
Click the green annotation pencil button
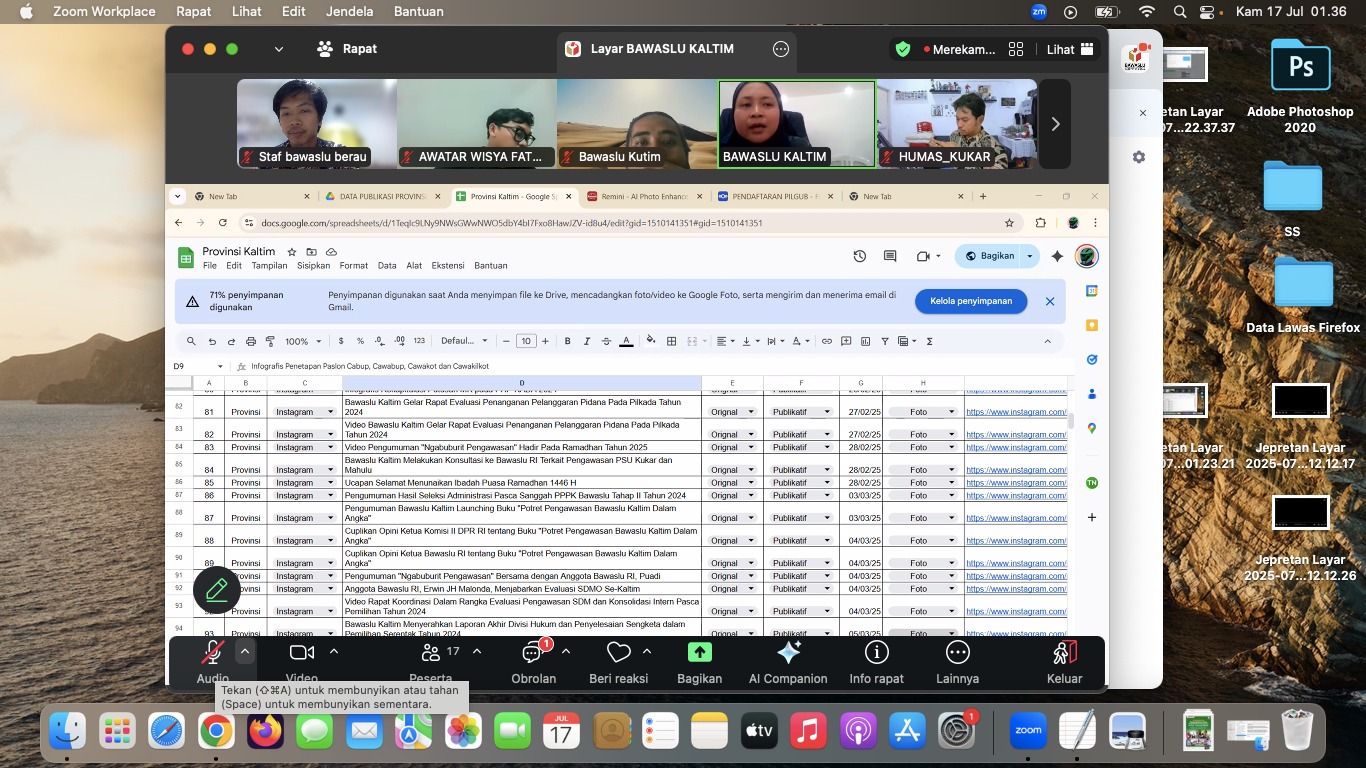click(x=217, y=589)
